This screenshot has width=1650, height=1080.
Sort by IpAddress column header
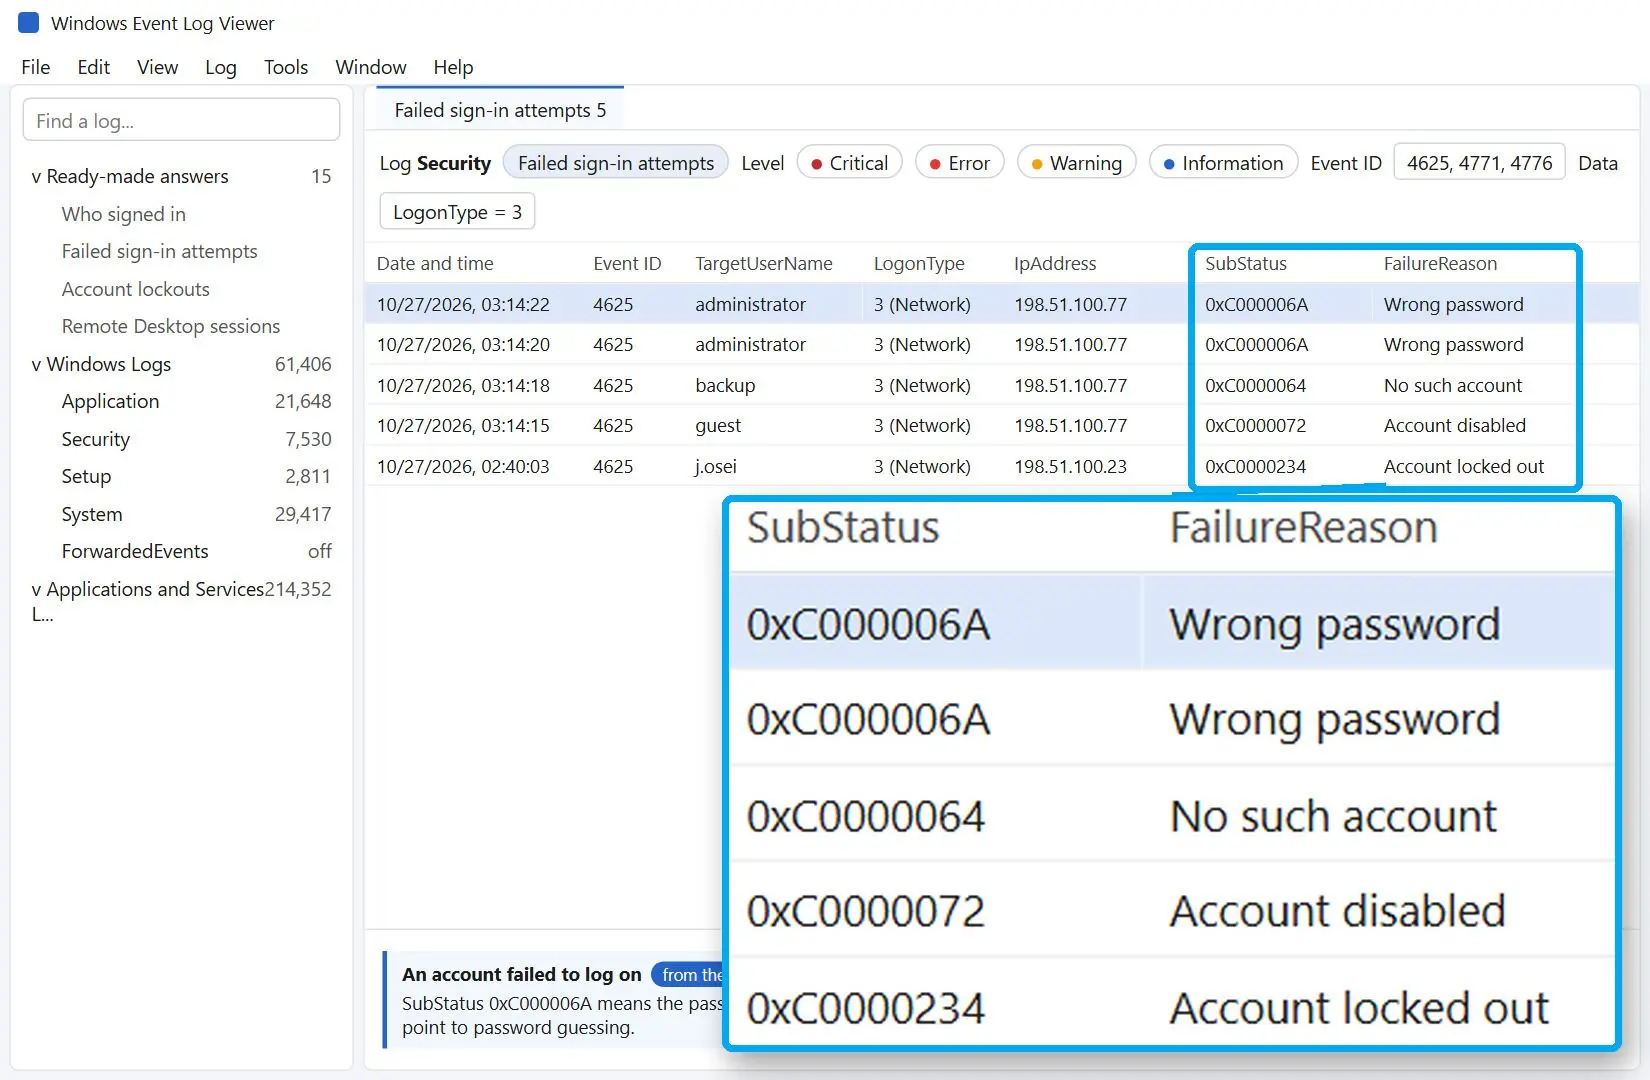1055,263
